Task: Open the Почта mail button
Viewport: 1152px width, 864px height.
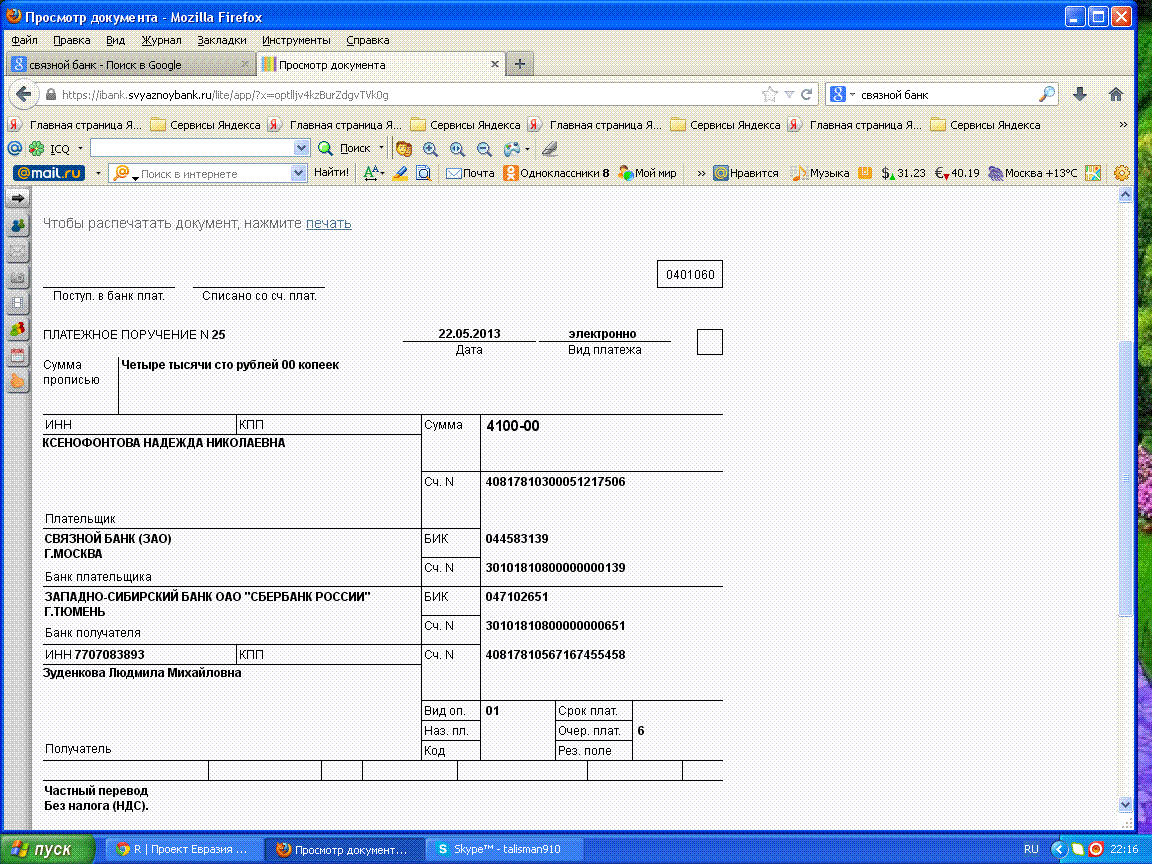Action: pos(470,173)
